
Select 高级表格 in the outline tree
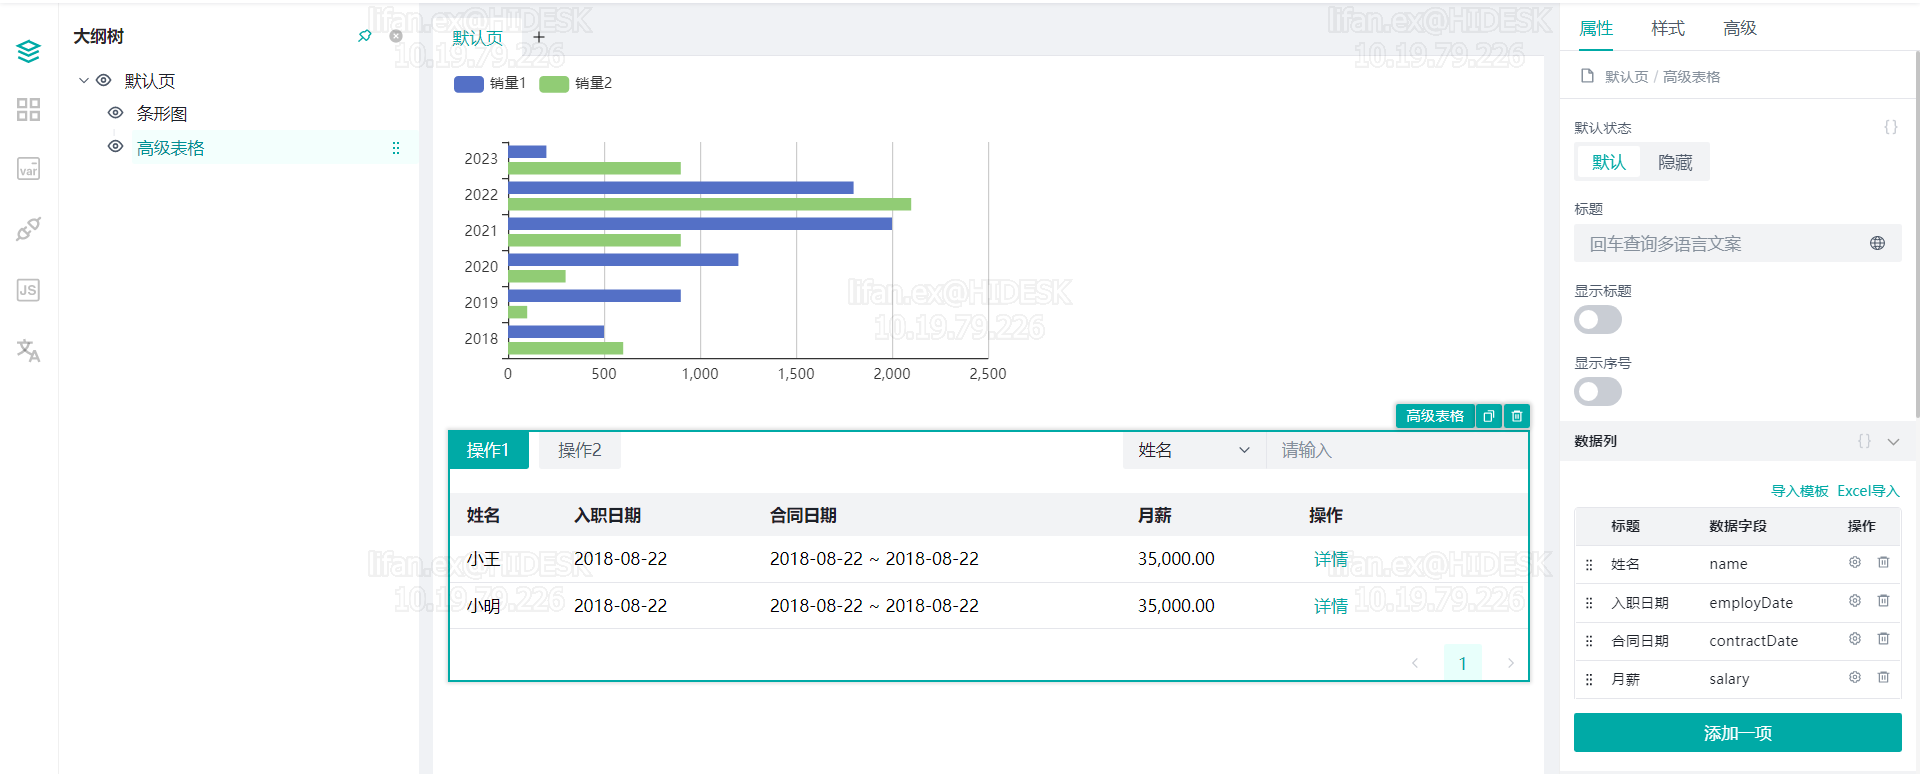click(170, 148)
